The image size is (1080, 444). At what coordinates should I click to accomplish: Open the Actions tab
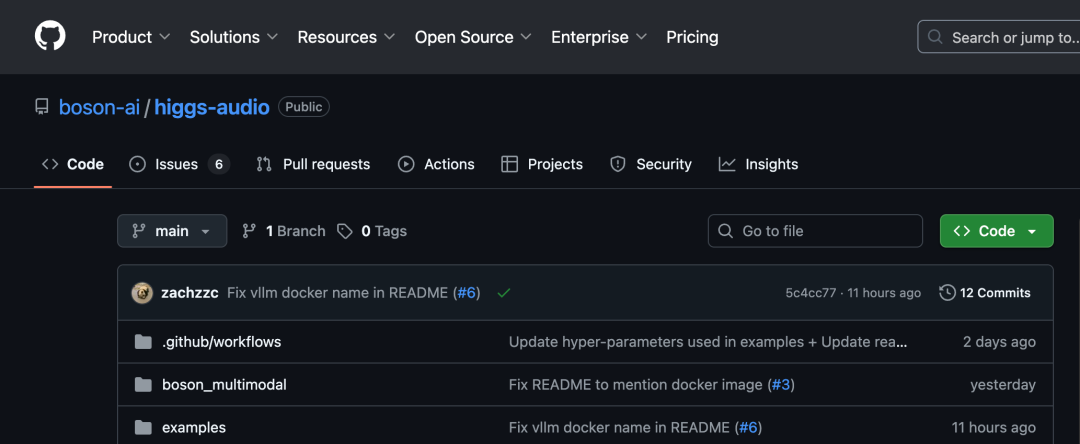[436, 164]
